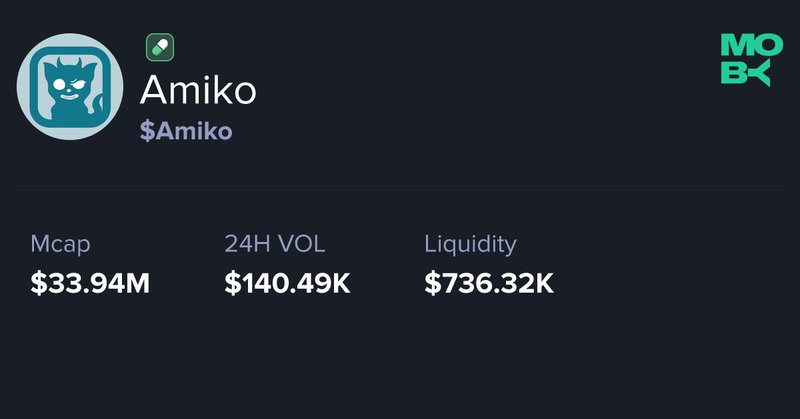Select the $33.94M market cap value
The height and width of the screenshot is (419, 800).
click(90, 283)
